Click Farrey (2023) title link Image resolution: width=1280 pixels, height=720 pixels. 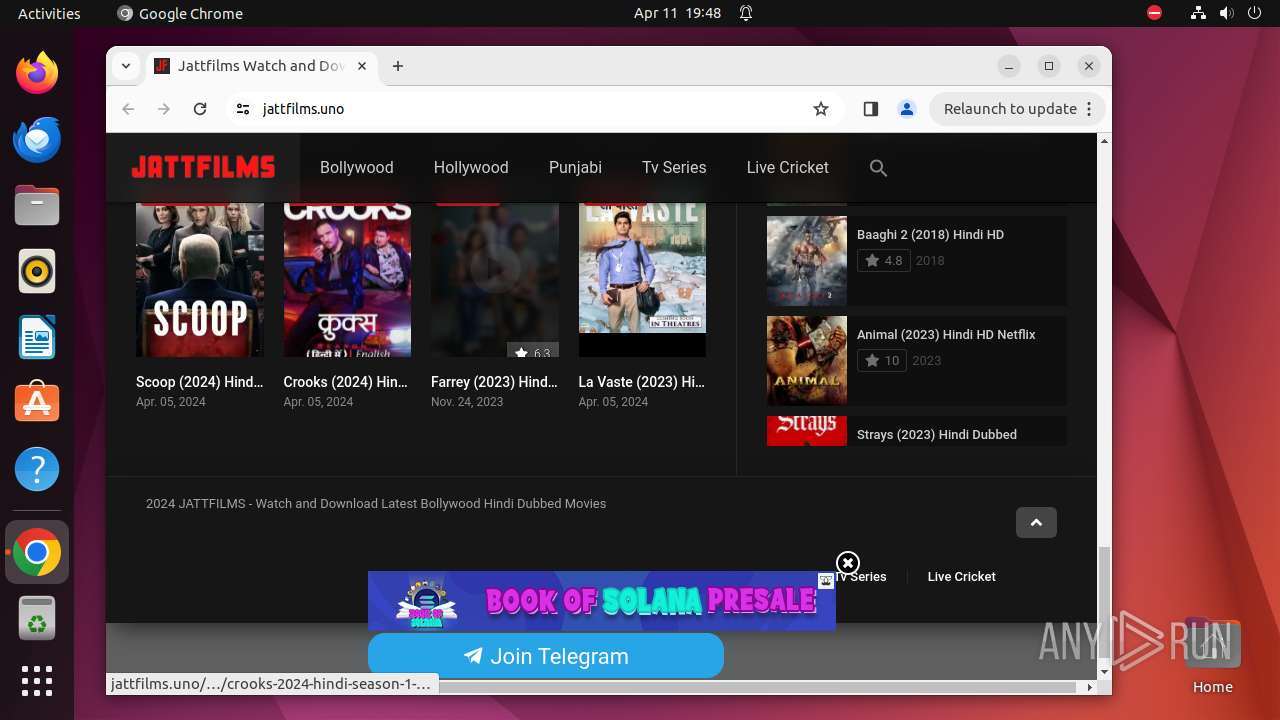[x=494, y=382]
